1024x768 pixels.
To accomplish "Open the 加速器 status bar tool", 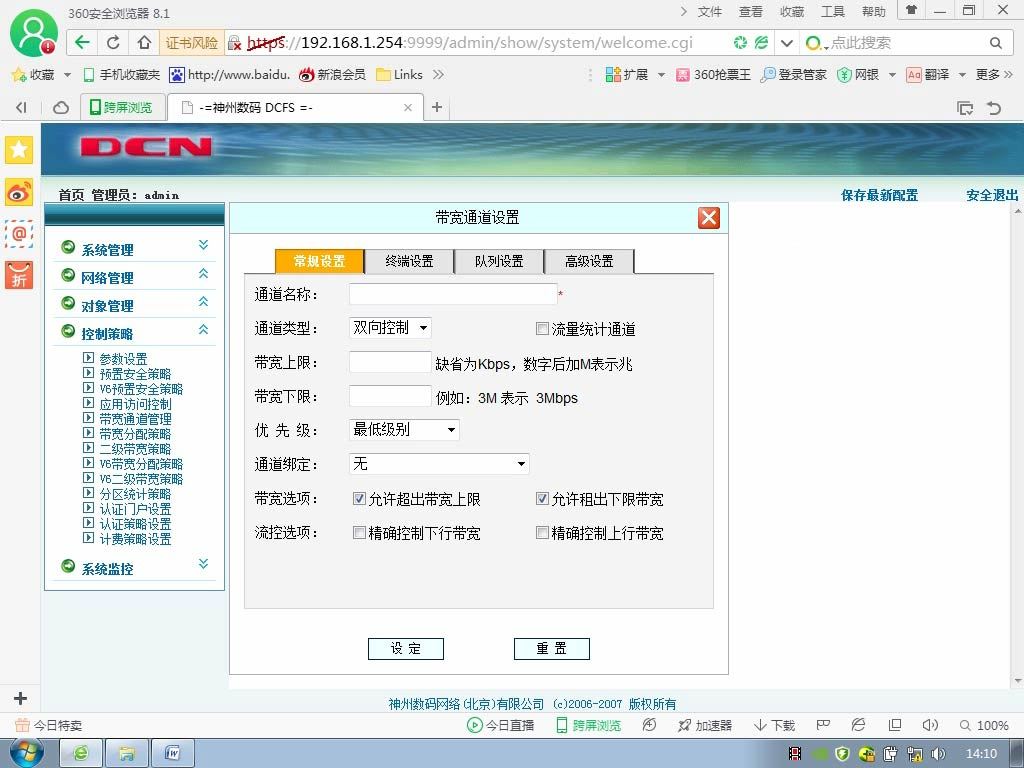I will tap(705, 725).
